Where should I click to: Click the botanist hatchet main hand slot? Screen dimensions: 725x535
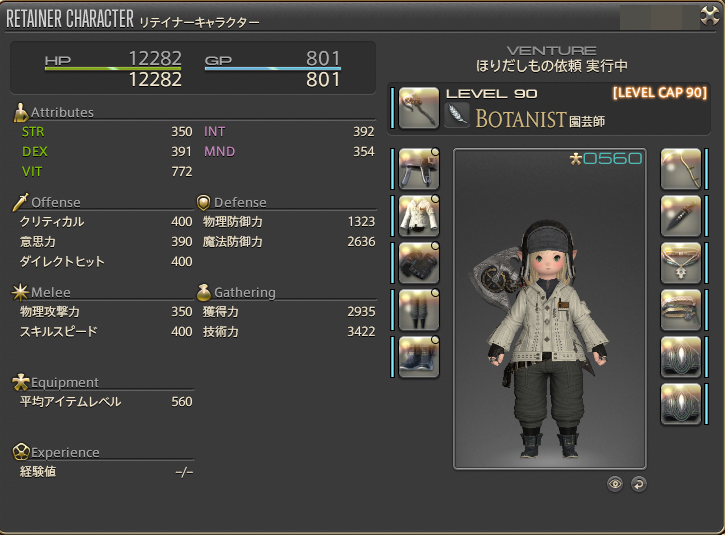point(418,108)
